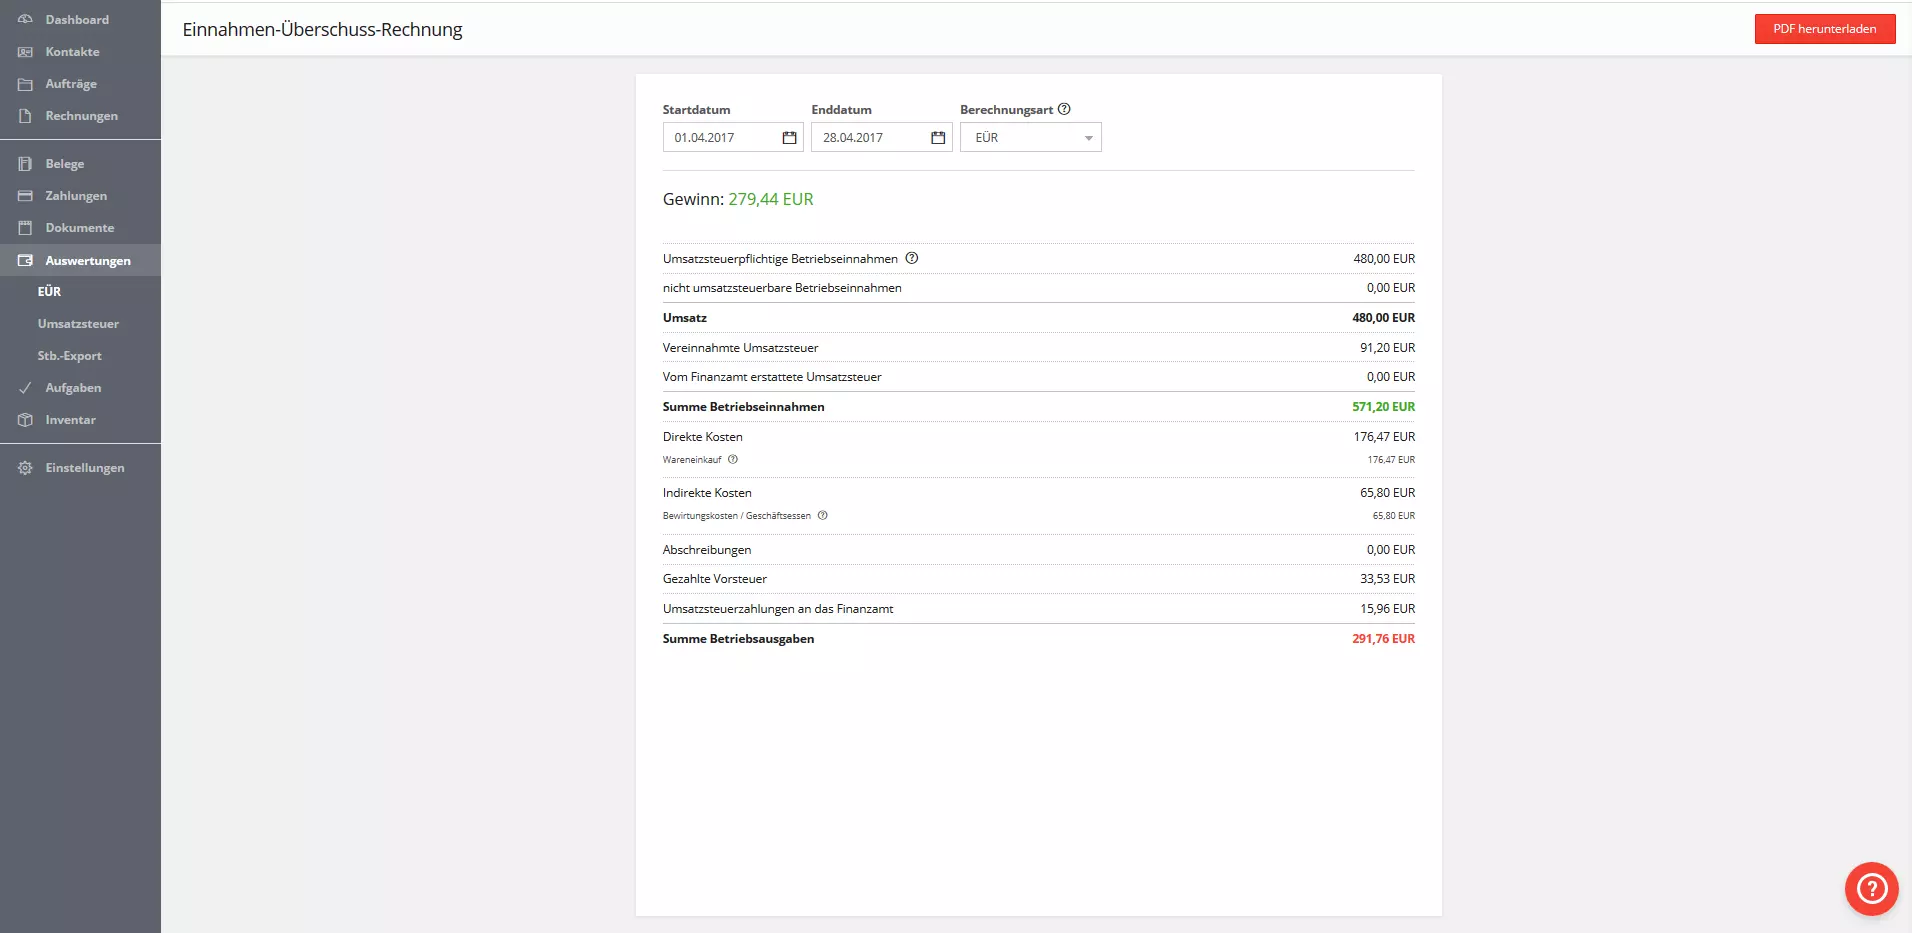Open Auswertungen in the sidebar
The image size is (1912, 933).
click(87, 261)
